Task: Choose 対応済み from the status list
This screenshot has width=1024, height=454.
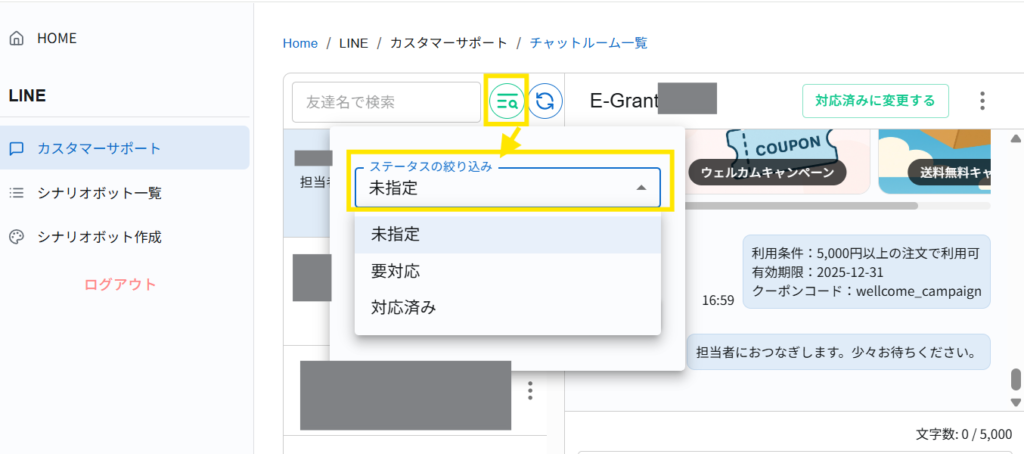Action: click(403, 308)
